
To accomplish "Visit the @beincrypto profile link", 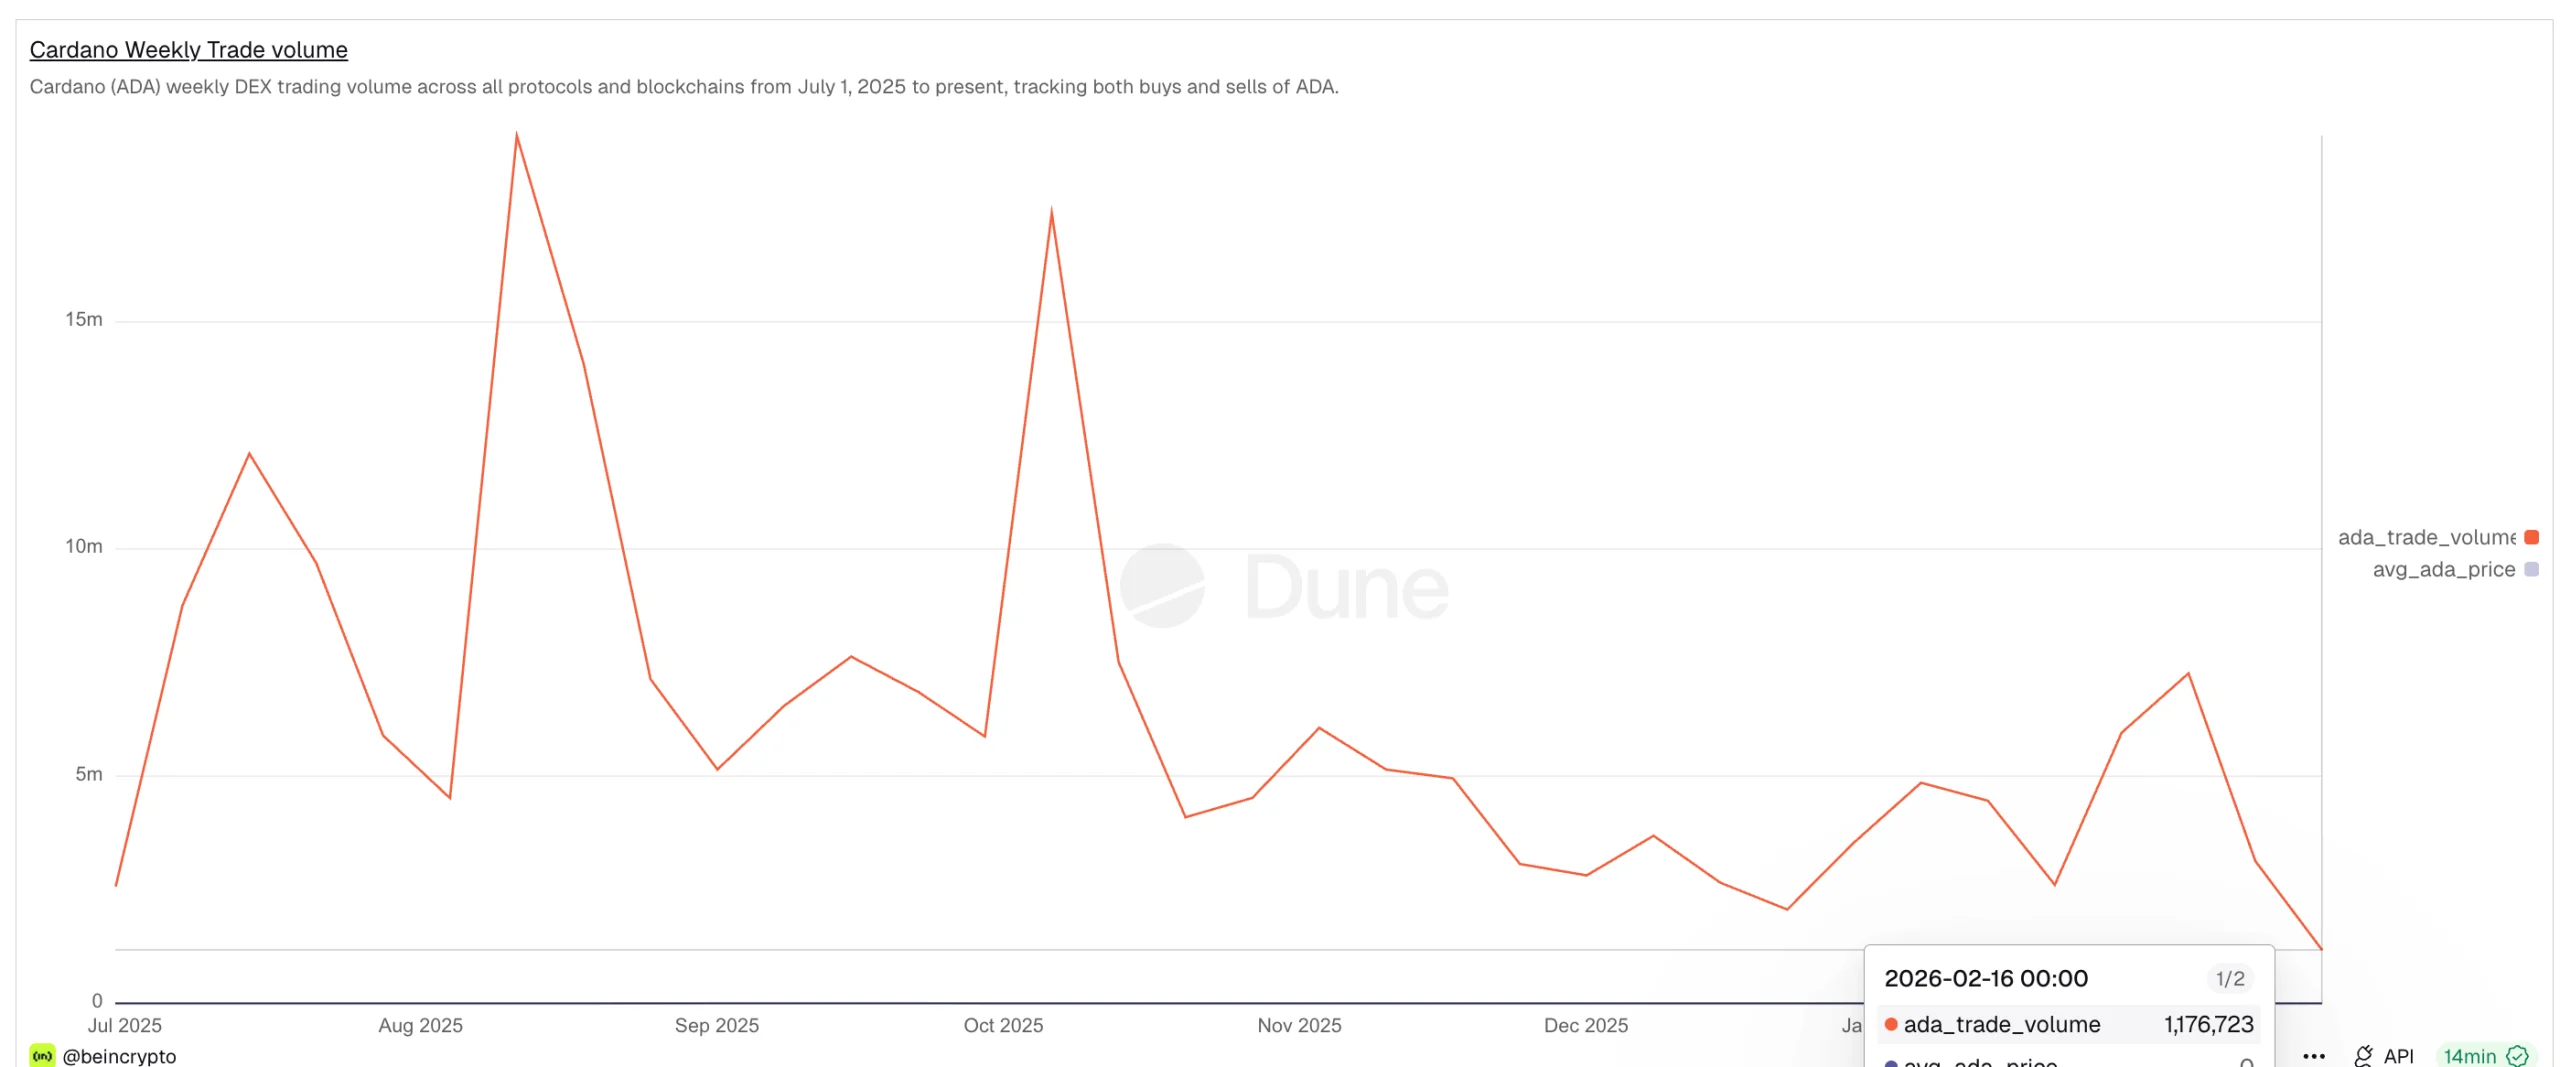I will pyautogui.click(x=120, y=1056).
